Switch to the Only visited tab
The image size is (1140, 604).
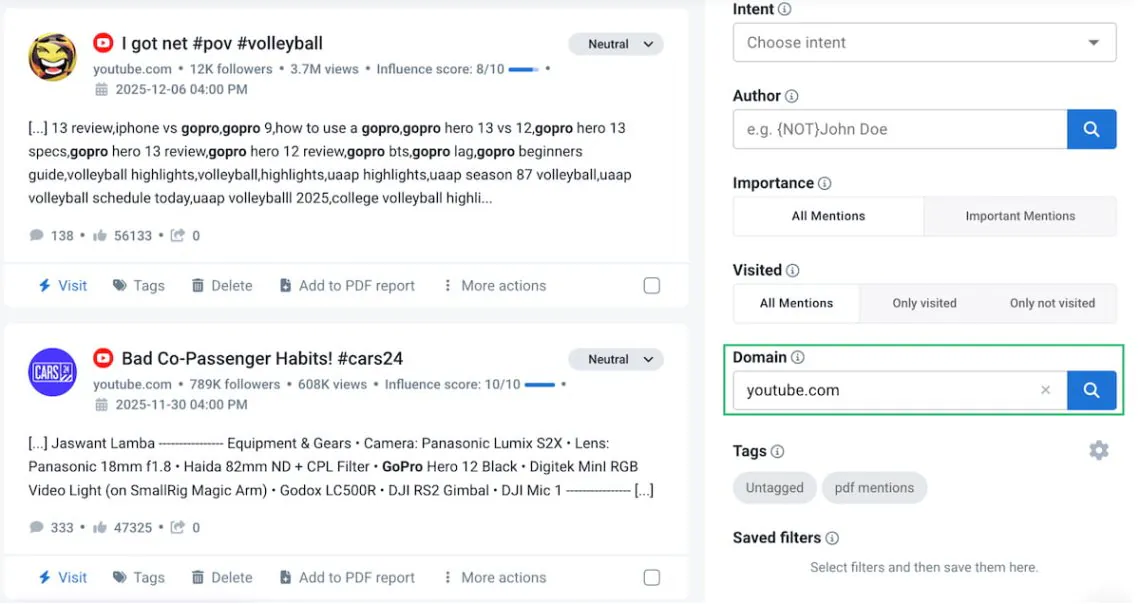coord(923,303)
